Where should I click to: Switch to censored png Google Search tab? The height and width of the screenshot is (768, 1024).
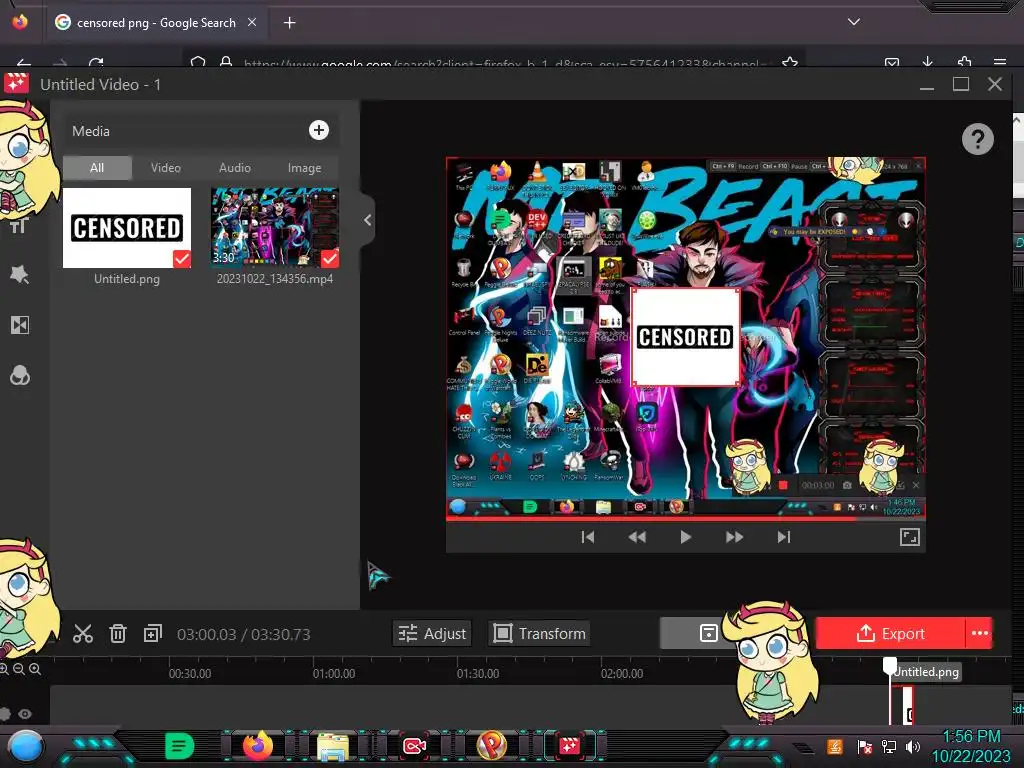(156, 22)
